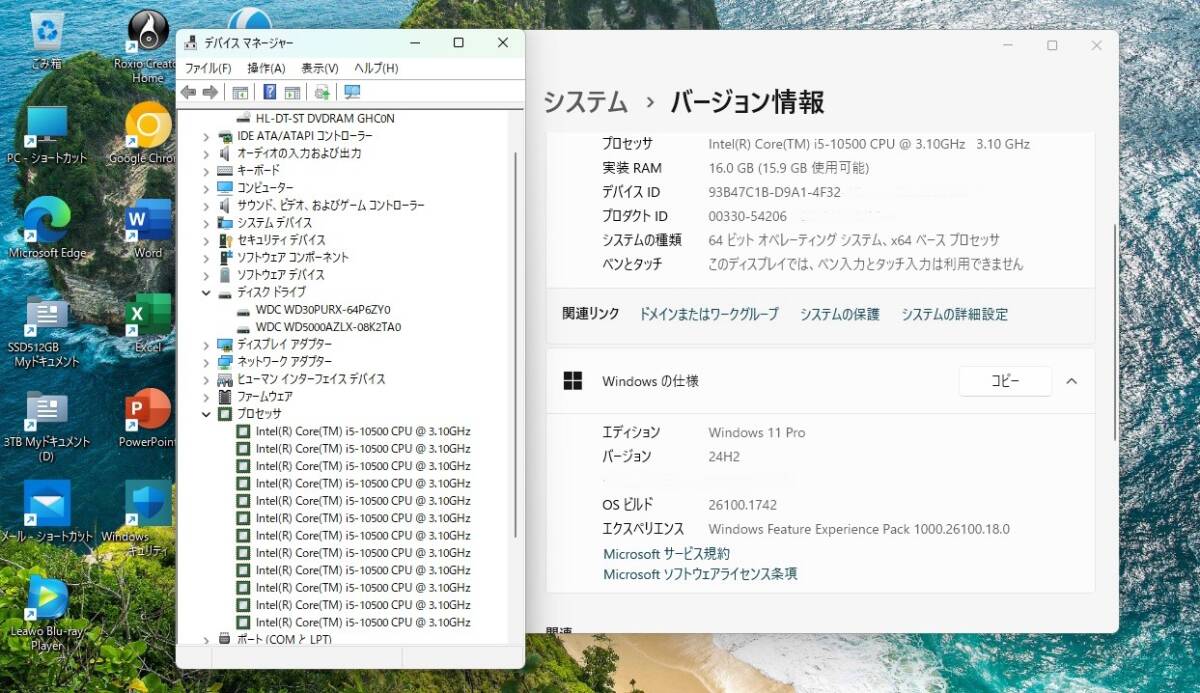1200x693 pixels.
Task: Expand the ディスプレイ アダプター node
Action: [x=206, y=344]
